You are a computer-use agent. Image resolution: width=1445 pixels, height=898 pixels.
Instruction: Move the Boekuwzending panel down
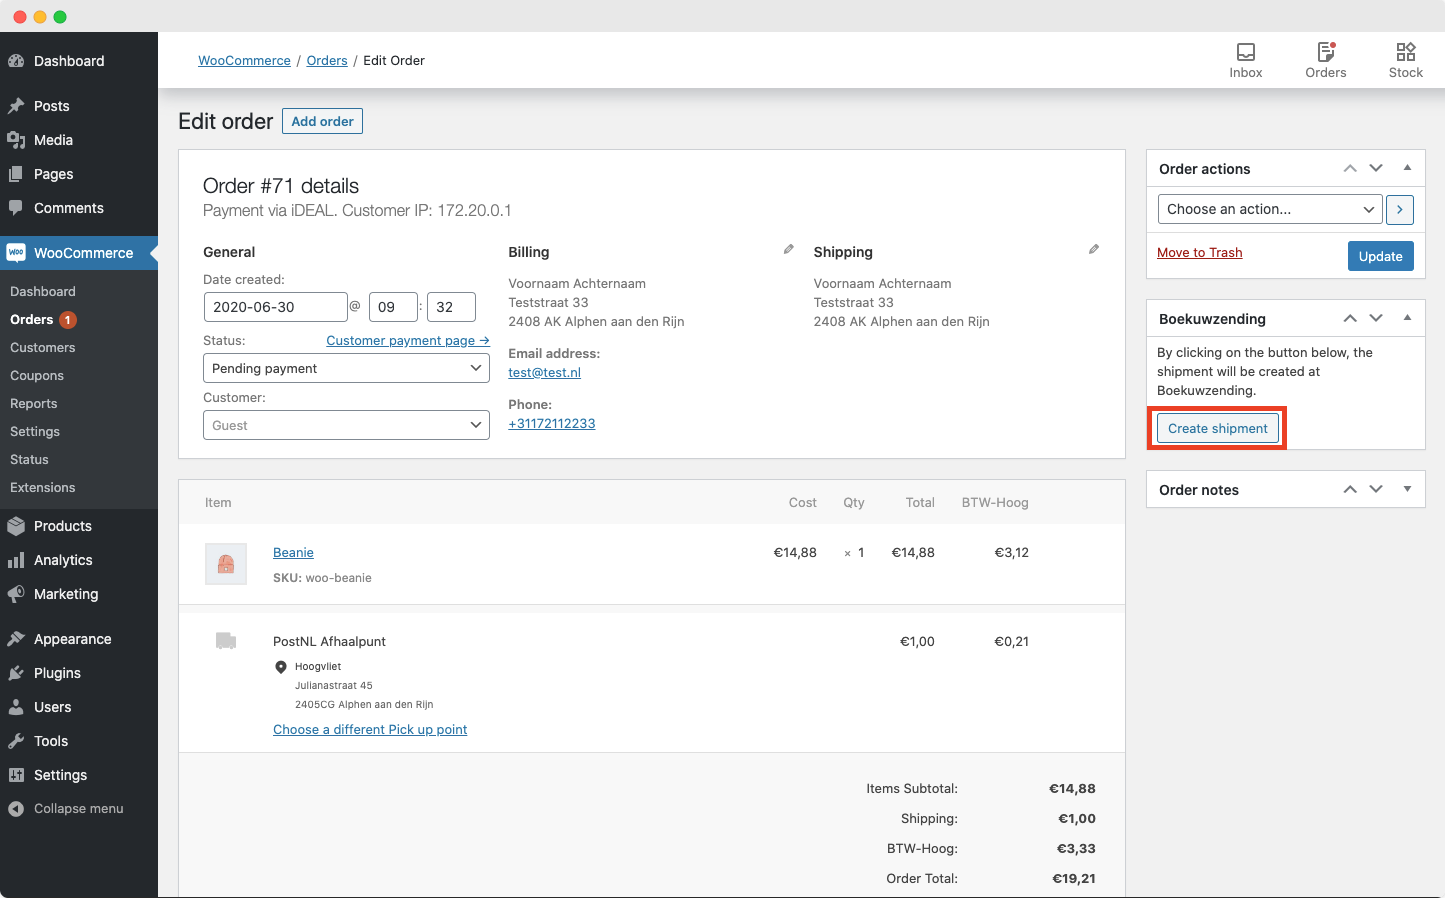pos(1376,318)
